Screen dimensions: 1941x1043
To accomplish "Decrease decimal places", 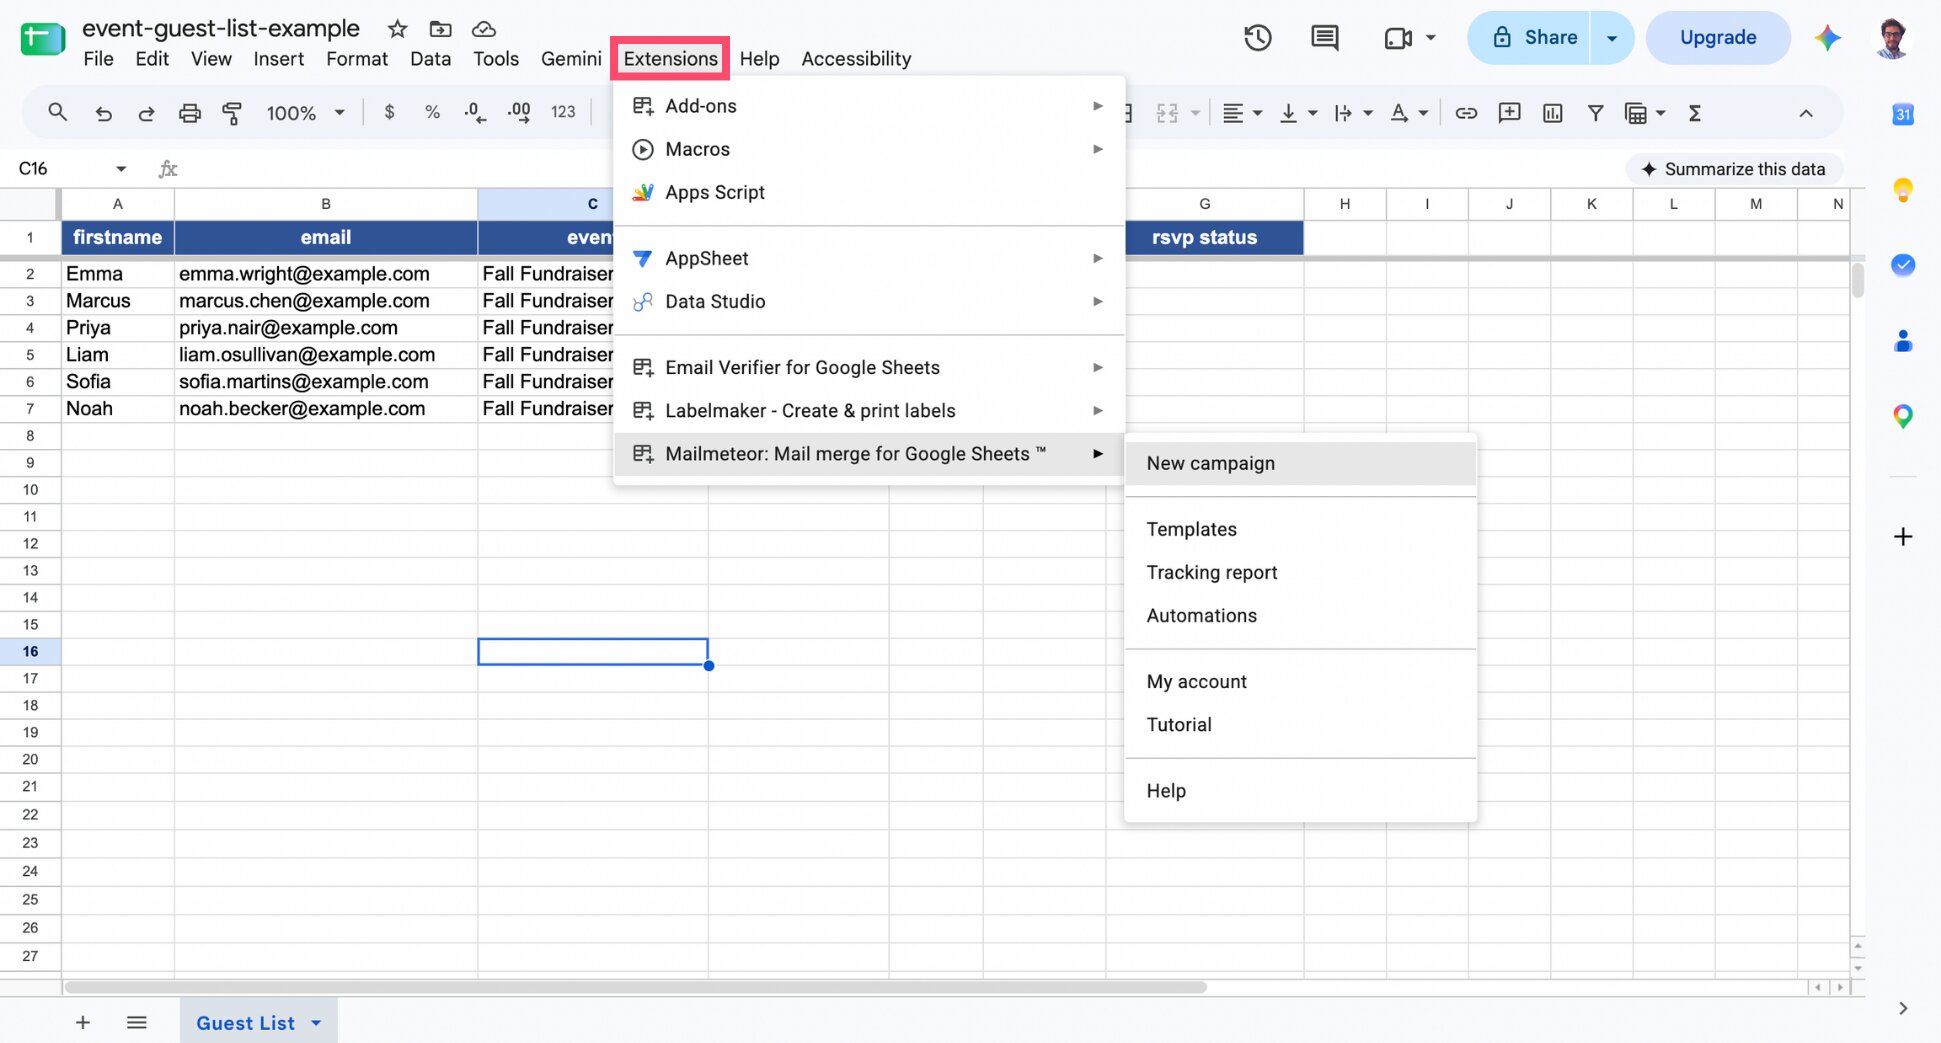I will point(475,112).
